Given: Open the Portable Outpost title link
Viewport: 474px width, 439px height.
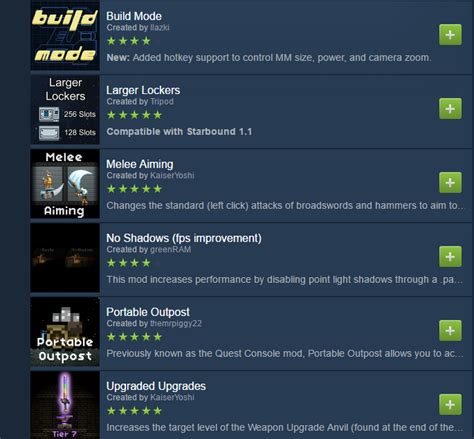Looking at the screenshot, I should click(x=148, y=312).
